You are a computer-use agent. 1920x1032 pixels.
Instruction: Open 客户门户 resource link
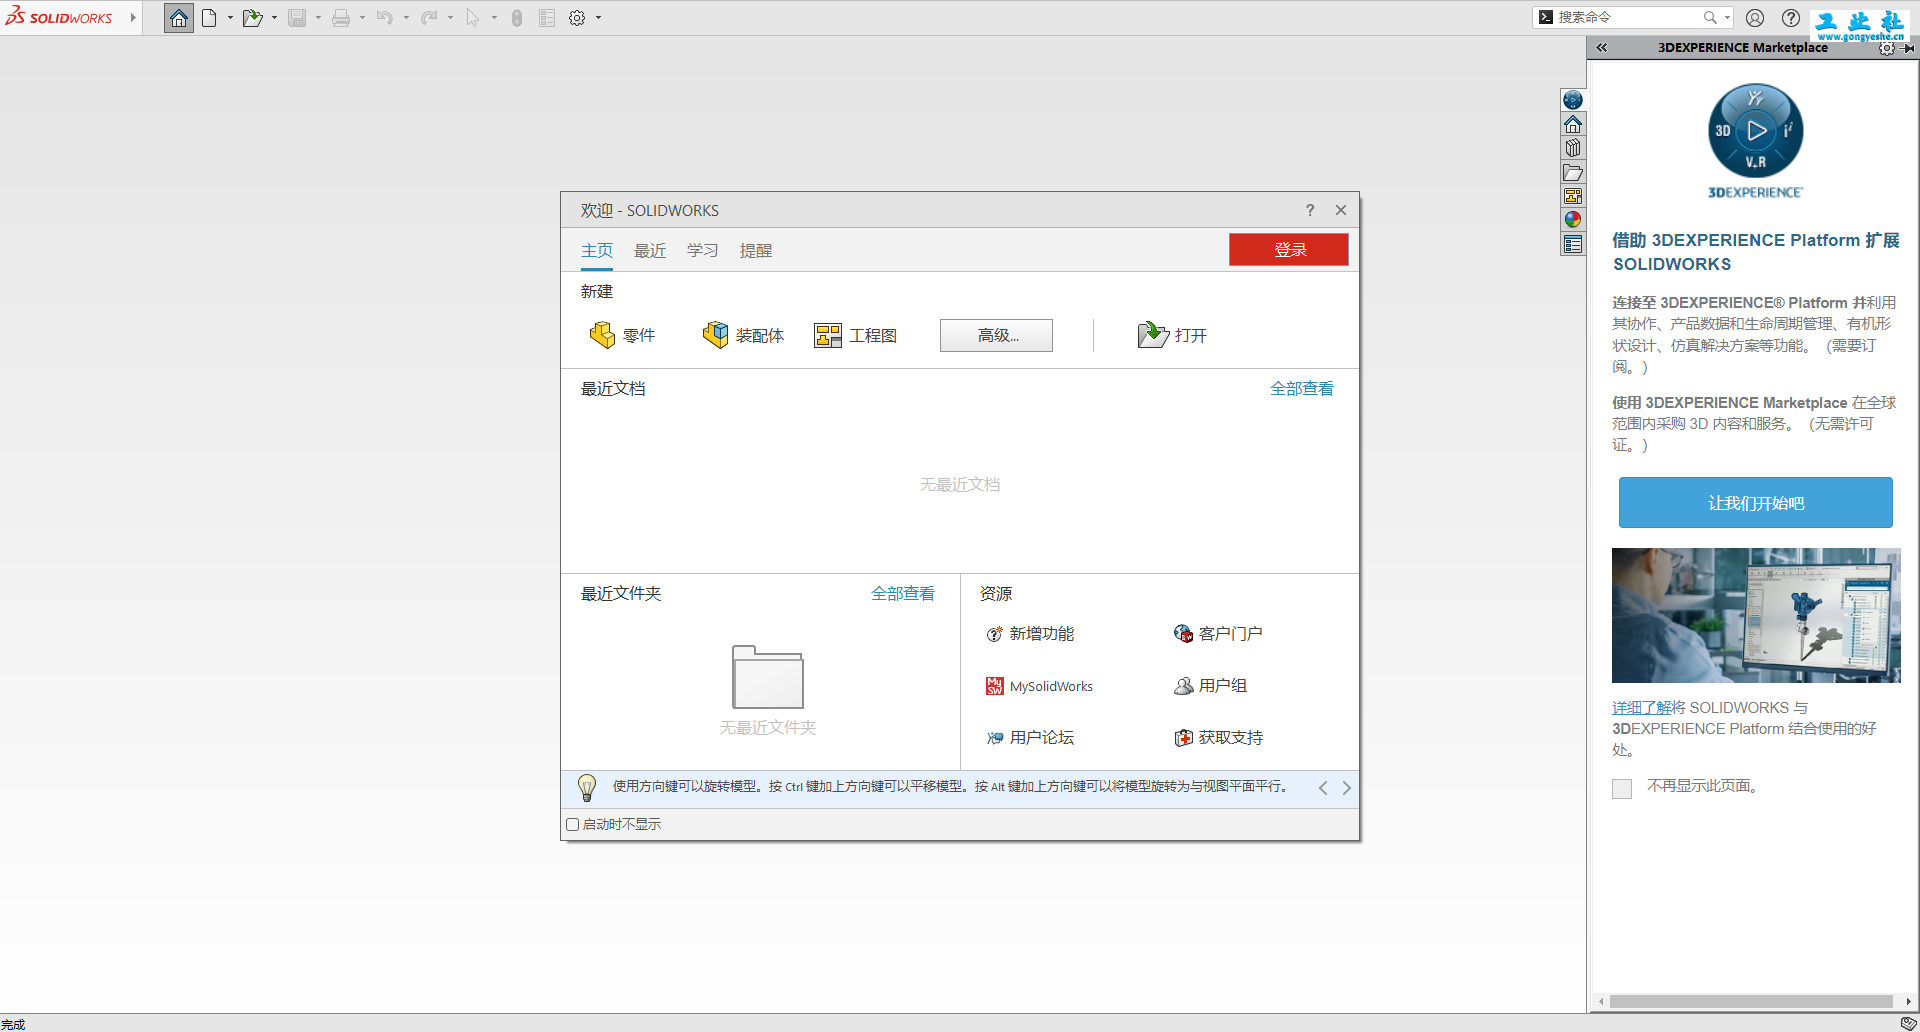click(1218, 634)
